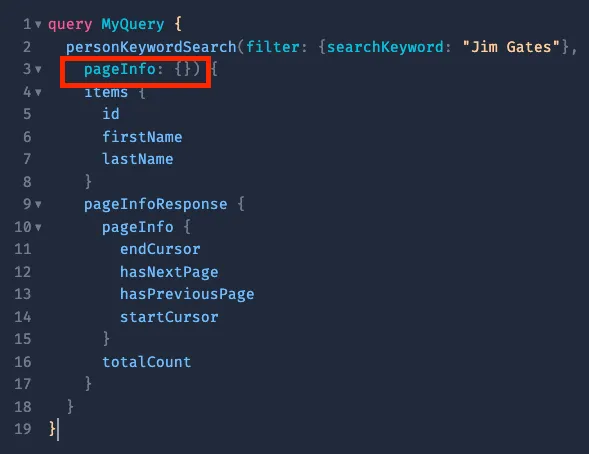Click the firstName field
The height and width of the screenshot is (454, 589).
point(142,137)
